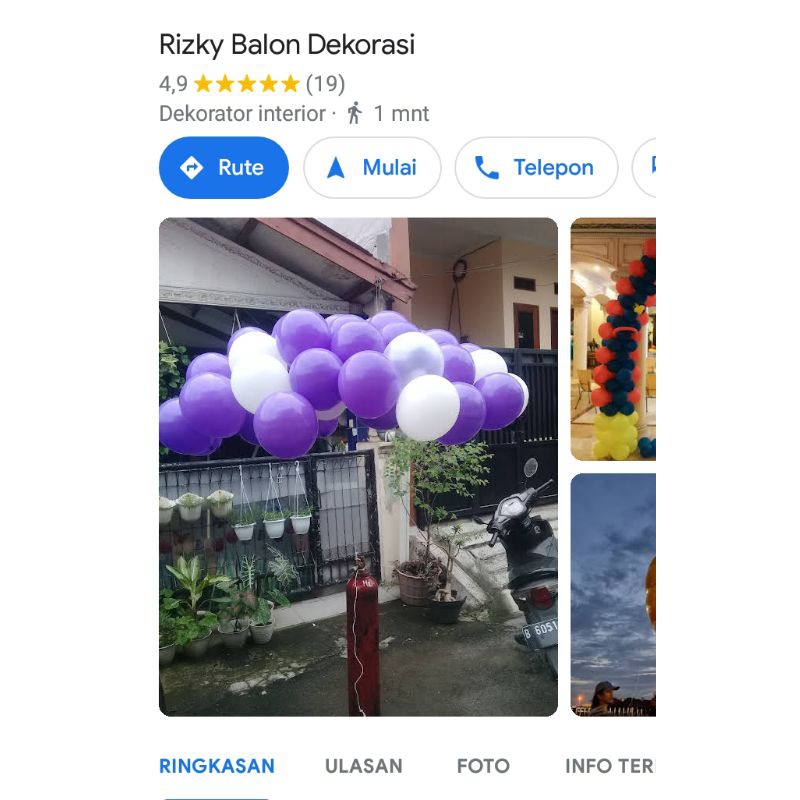This screenshot has height=800, width=800.
Task: Switch to the ULASAN tab
Action: (364, 766)
